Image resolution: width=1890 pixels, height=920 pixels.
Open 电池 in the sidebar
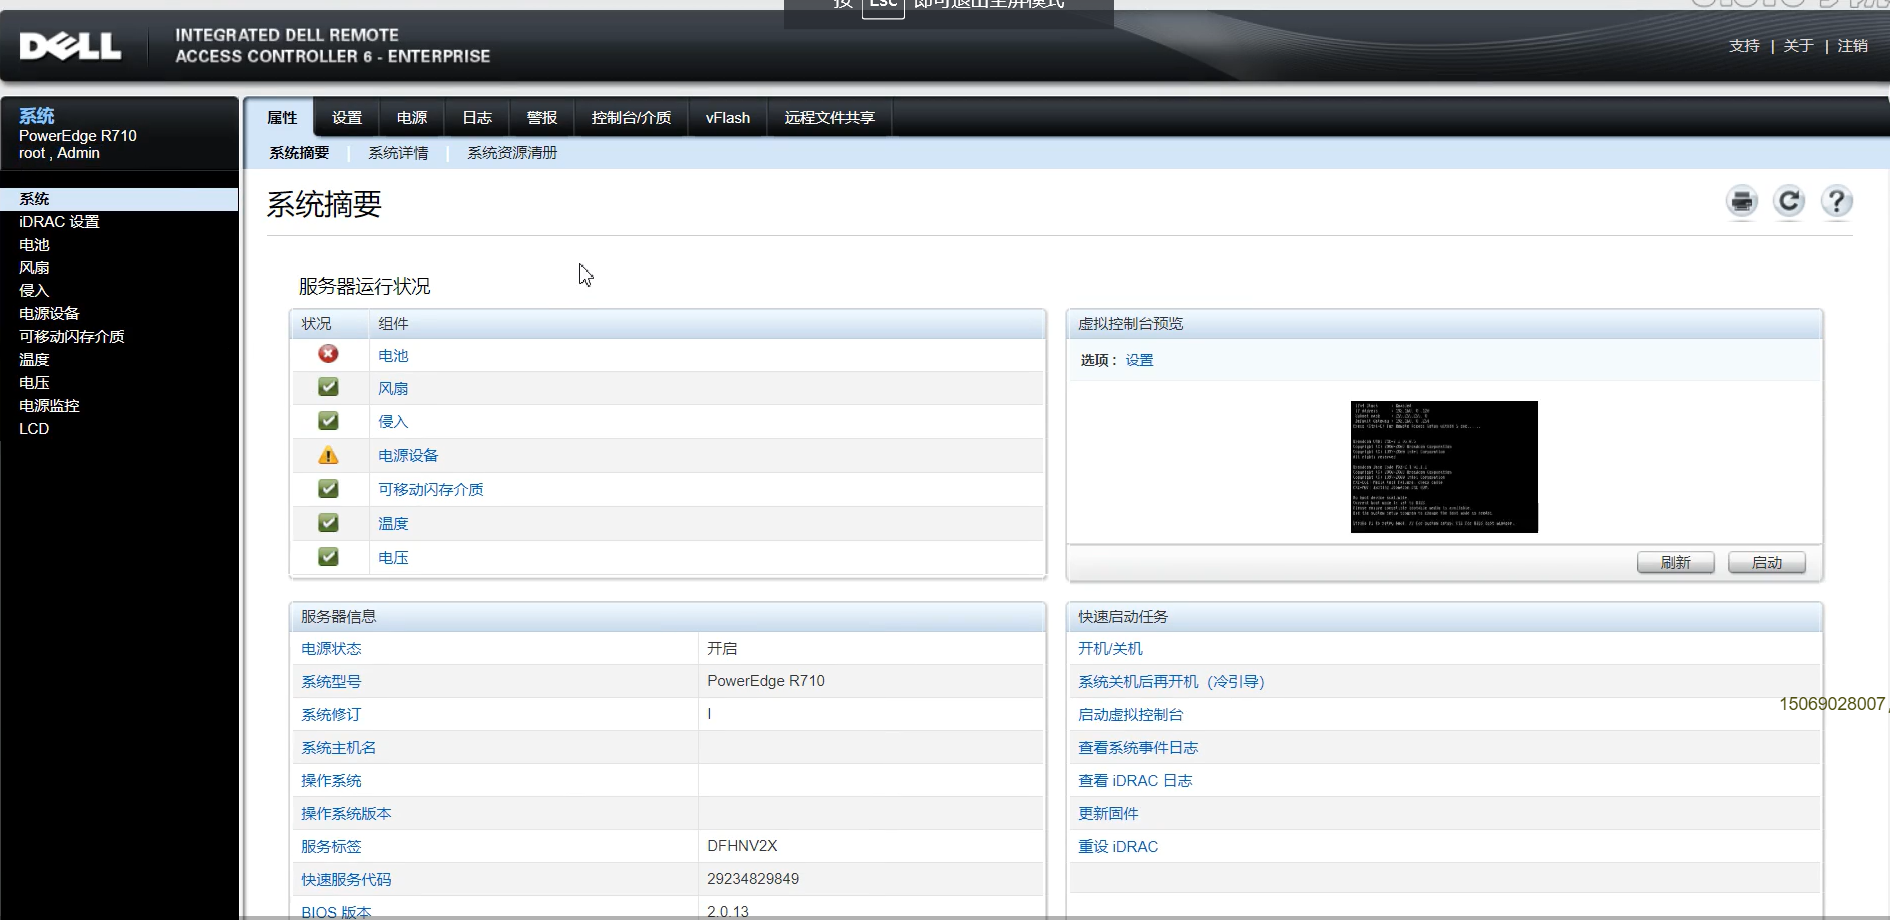(x=34, y=245)
